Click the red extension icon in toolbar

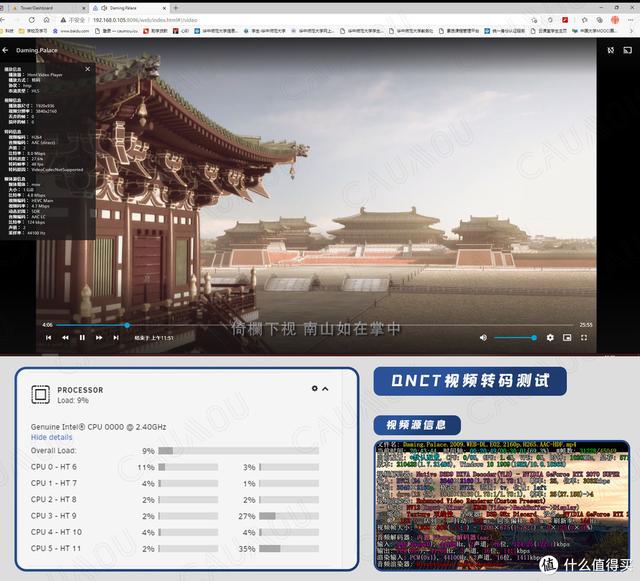[x=565, y=20]
